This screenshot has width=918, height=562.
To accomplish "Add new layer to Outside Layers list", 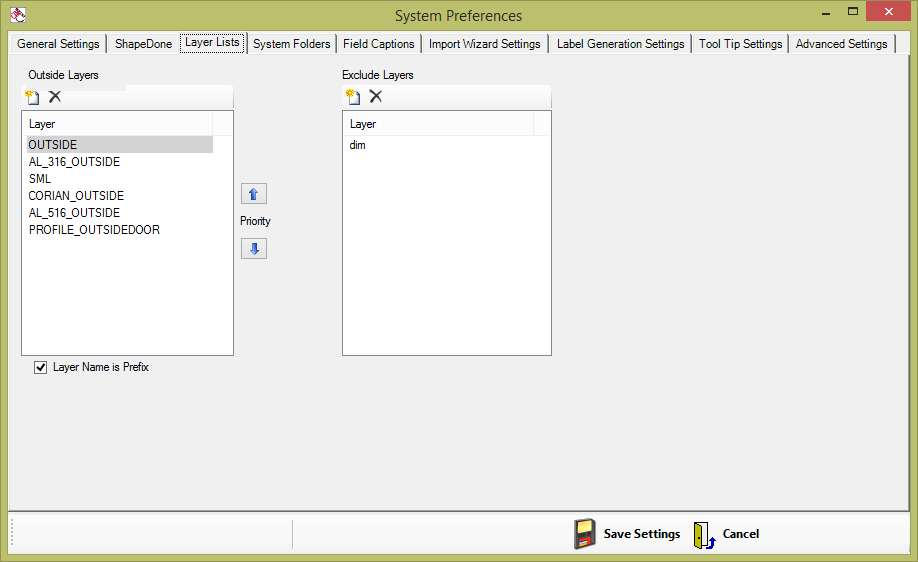I will (x=33, y=97).
